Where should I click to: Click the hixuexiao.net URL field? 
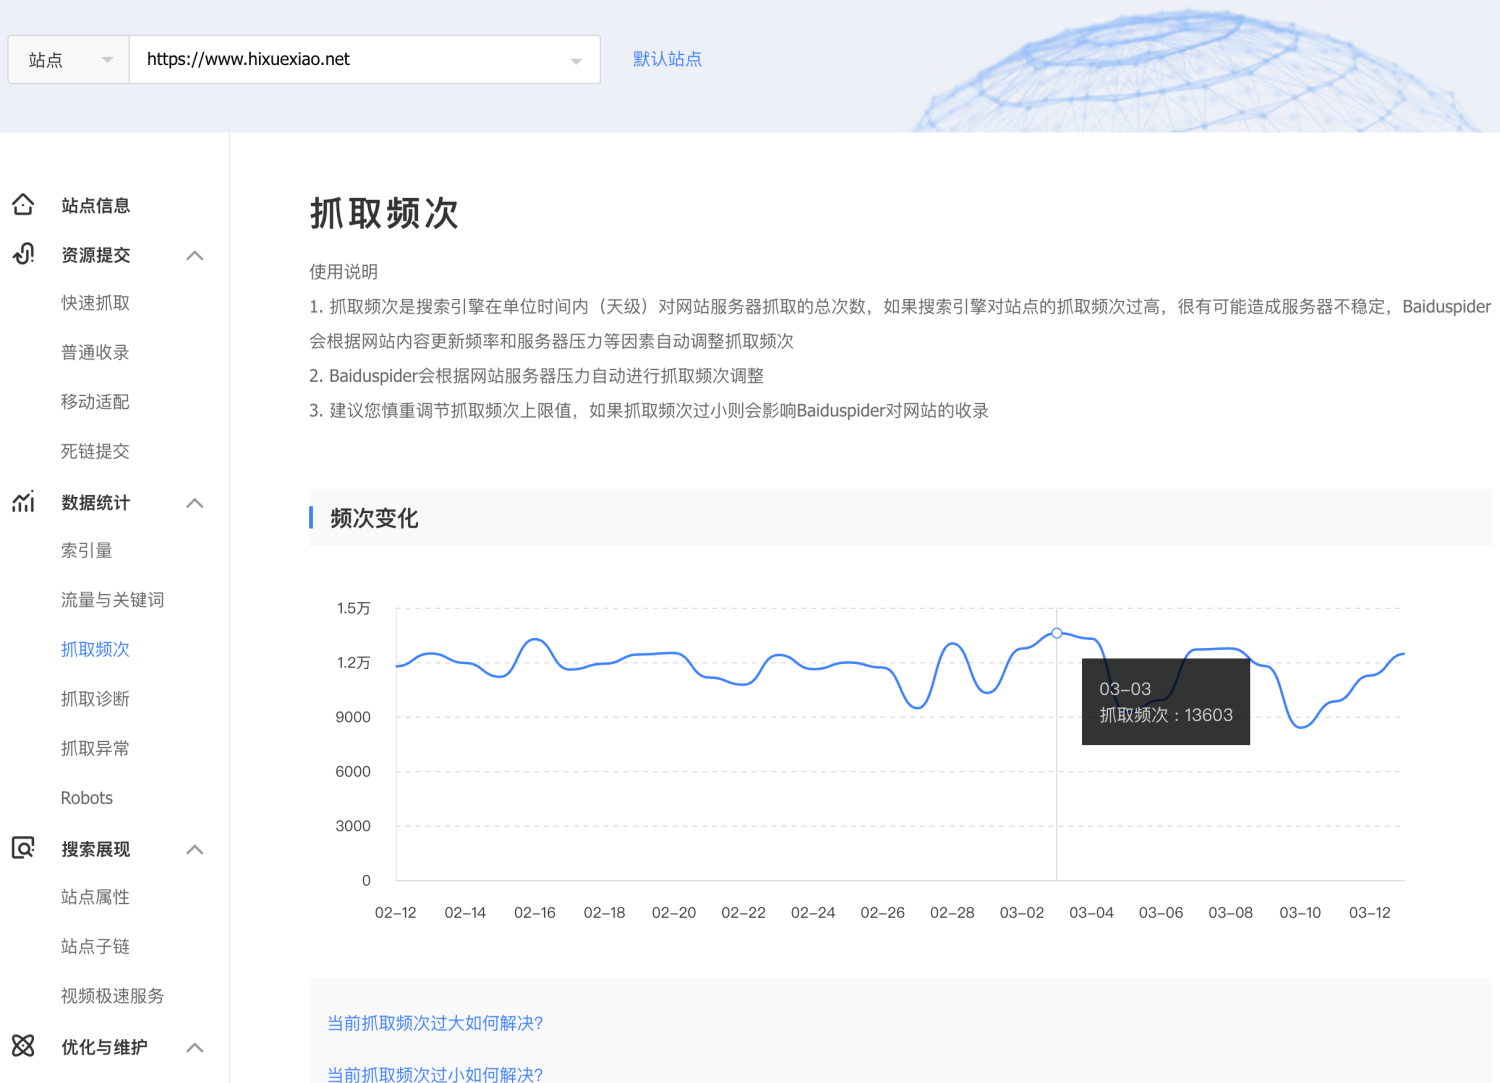click(365, 60)
